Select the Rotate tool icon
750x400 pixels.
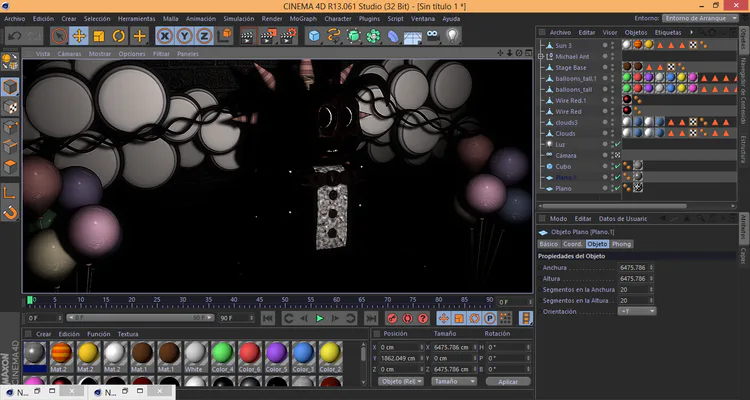coord(119,36)
